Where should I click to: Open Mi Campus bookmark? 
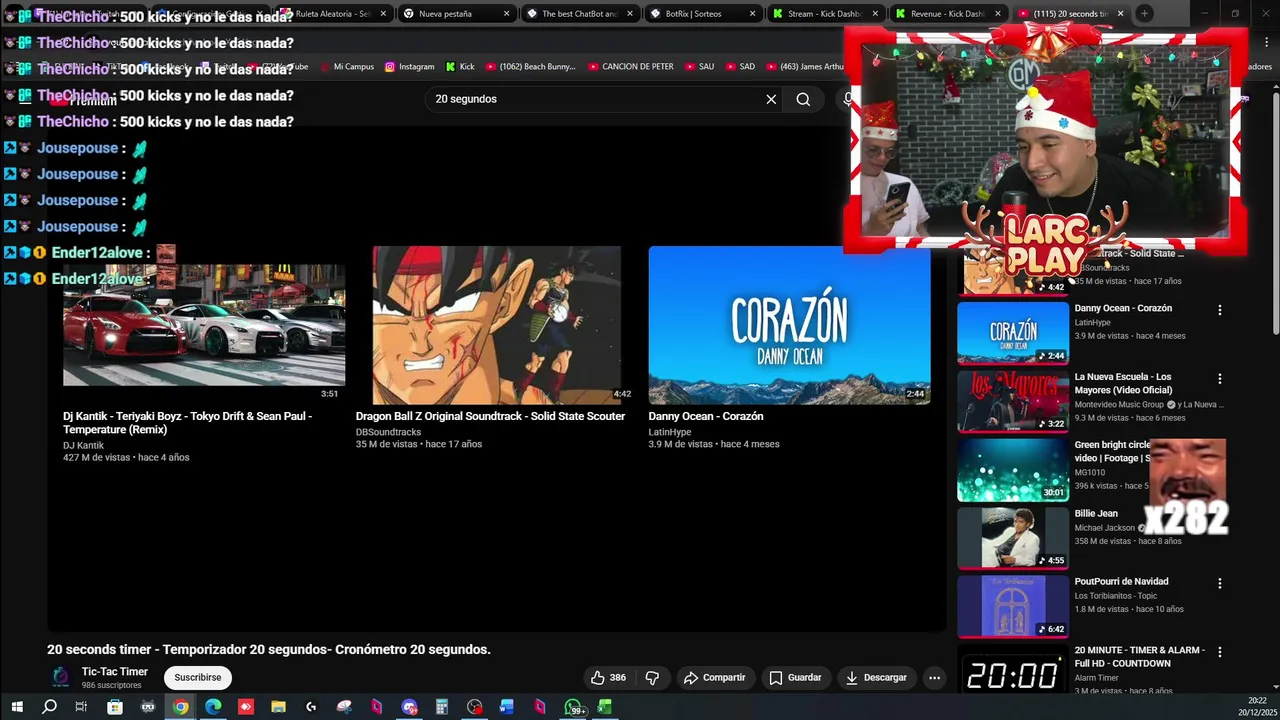click(x=347, y=67)
